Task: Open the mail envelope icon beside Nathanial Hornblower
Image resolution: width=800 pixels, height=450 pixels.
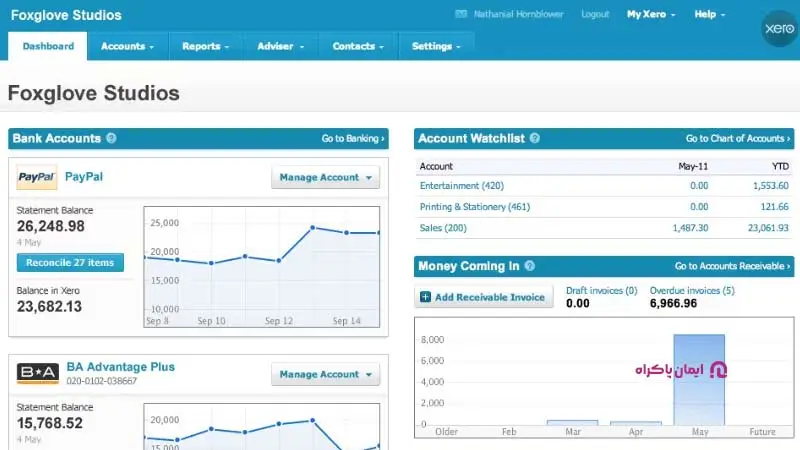Action: [461, 14]
